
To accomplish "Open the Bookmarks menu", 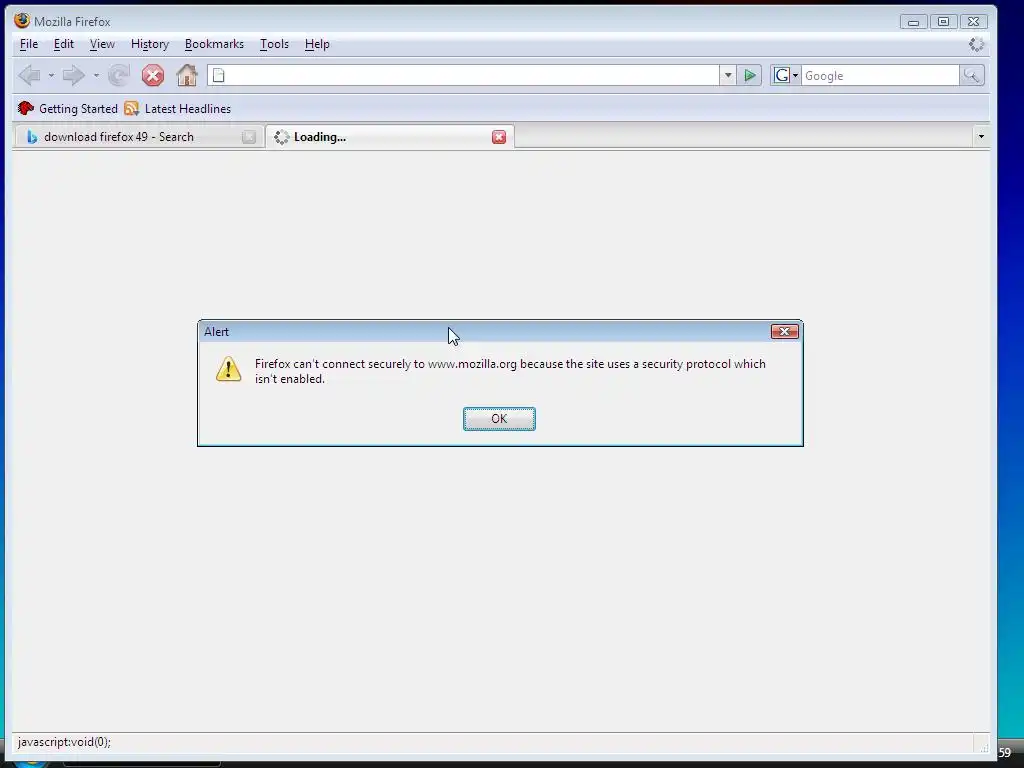I will [214, 44].
